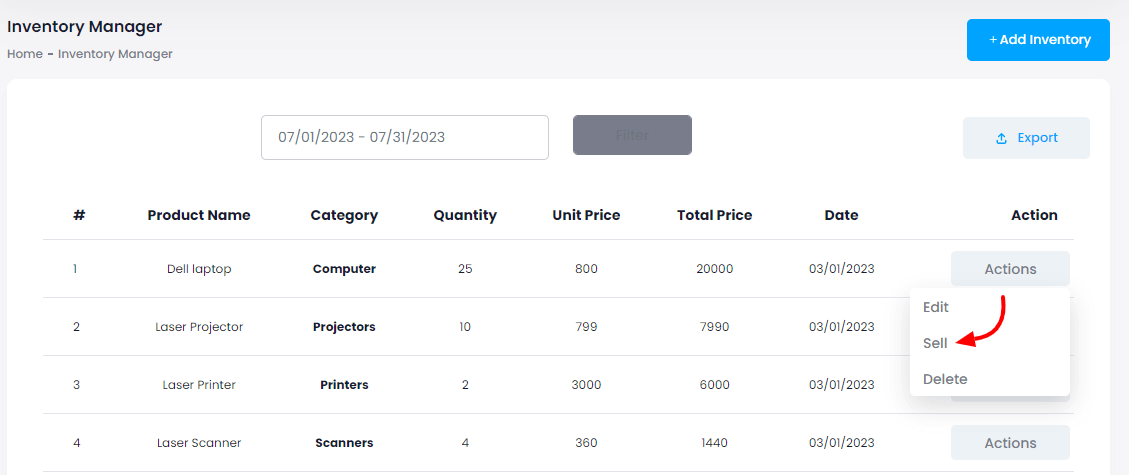The height and width of the screenshot is (475, 1129).
Task: Click the Category column header
Action: 344,215
